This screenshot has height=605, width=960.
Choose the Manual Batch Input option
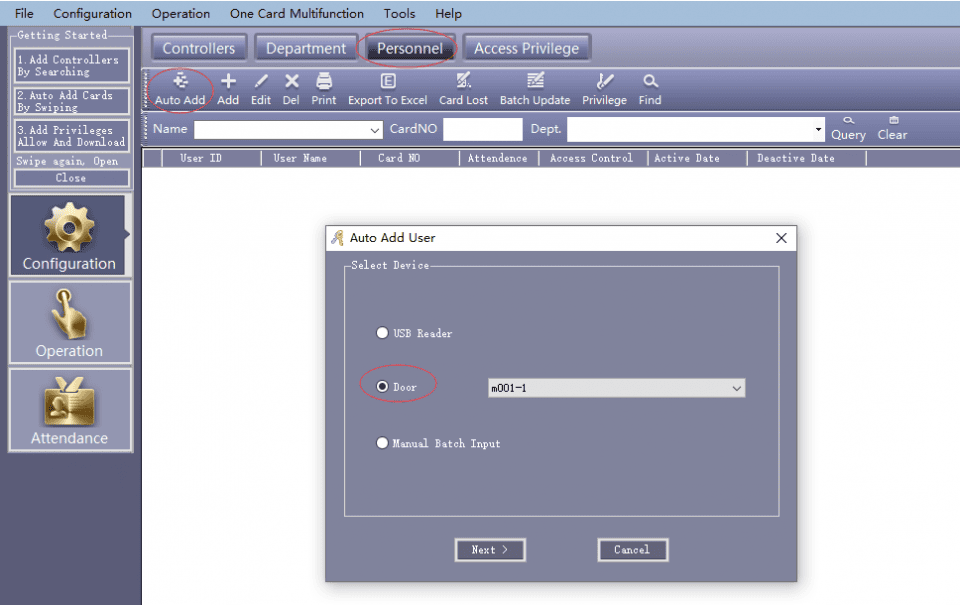click(x=382, y=443)
